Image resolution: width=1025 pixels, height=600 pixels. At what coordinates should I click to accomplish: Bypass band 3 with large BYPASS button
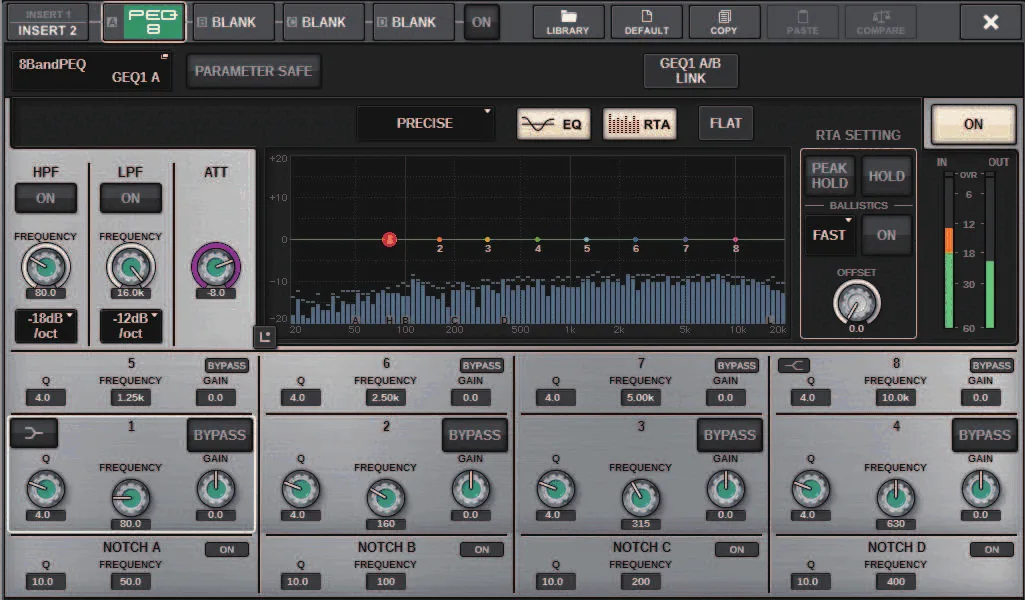click(730, 435)
